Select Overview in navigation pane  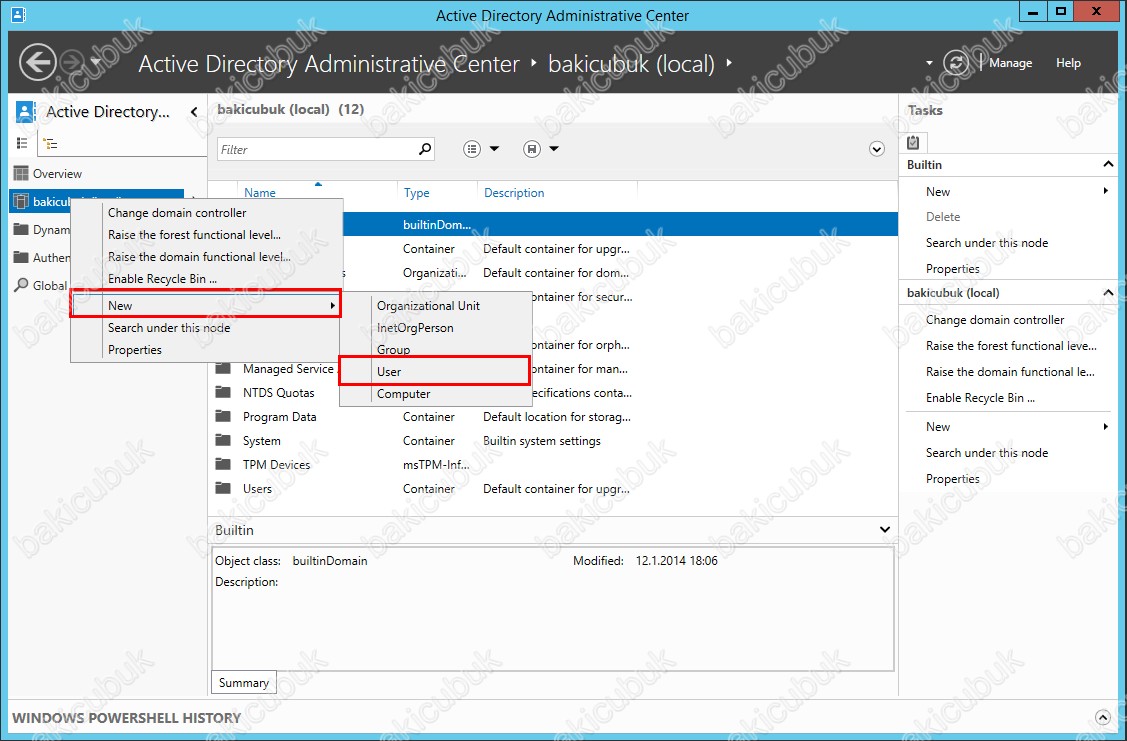point(57,174)
